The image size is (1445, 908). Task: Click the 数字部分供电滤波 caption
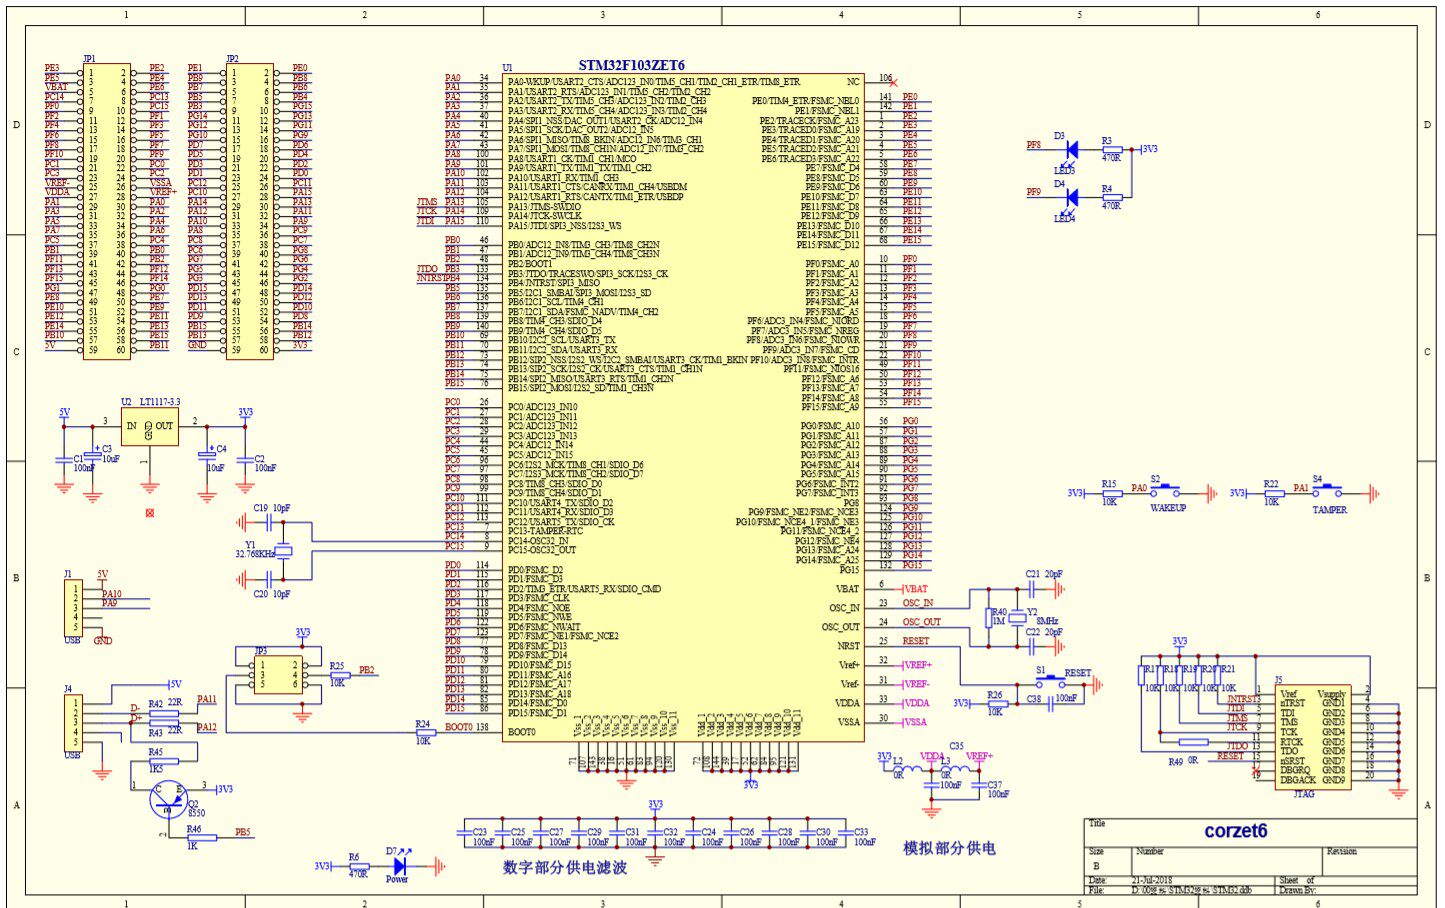click(565, 867)
